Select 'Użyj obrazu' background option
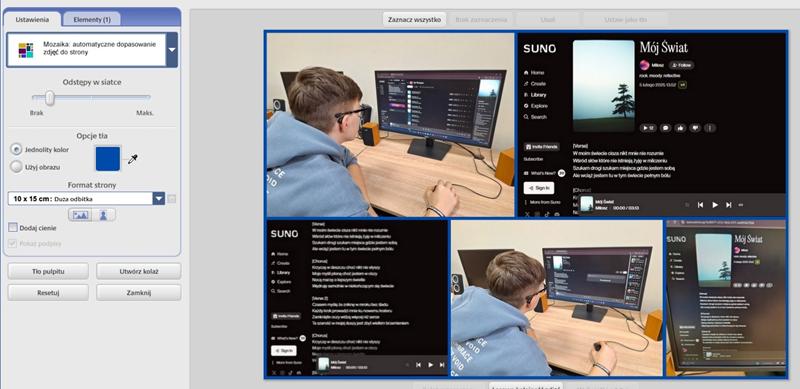Screen dimensions: 800x389 pyautogui.click(x=16, y=166)
